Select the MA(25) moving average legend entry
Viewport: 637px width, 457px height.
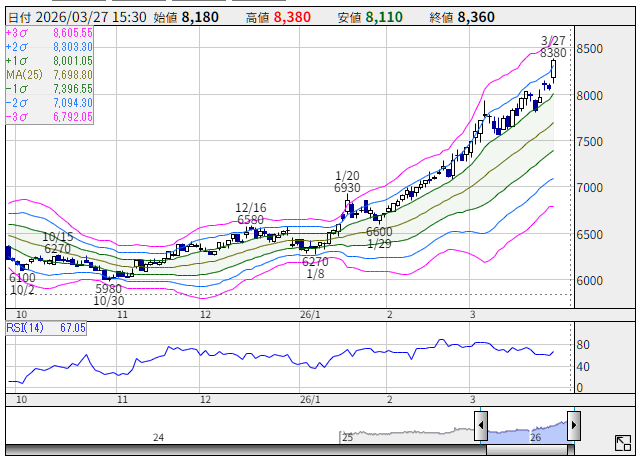click(x=49, y=75)
